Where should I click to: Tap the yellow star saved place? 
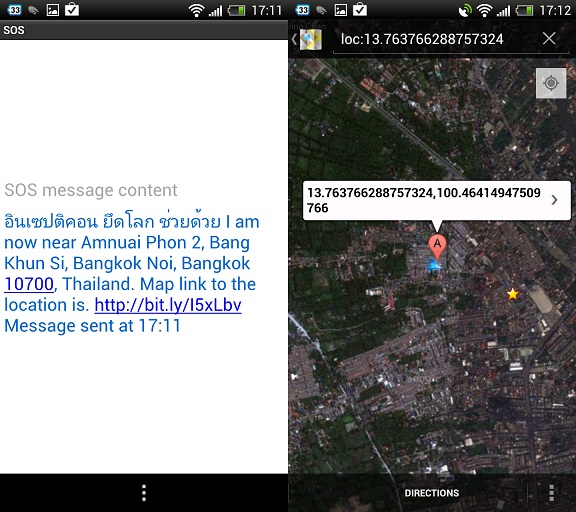tap(512, 294)
